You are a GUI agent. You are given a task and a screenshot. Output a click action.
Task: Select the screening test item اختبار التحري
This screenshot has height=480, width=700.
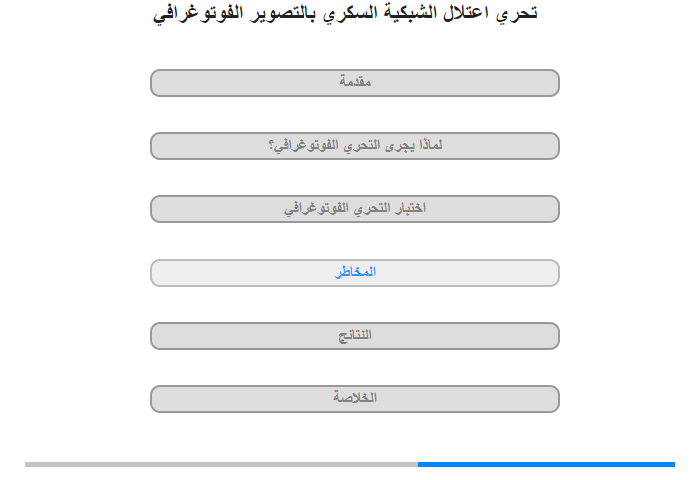point(355,209)
